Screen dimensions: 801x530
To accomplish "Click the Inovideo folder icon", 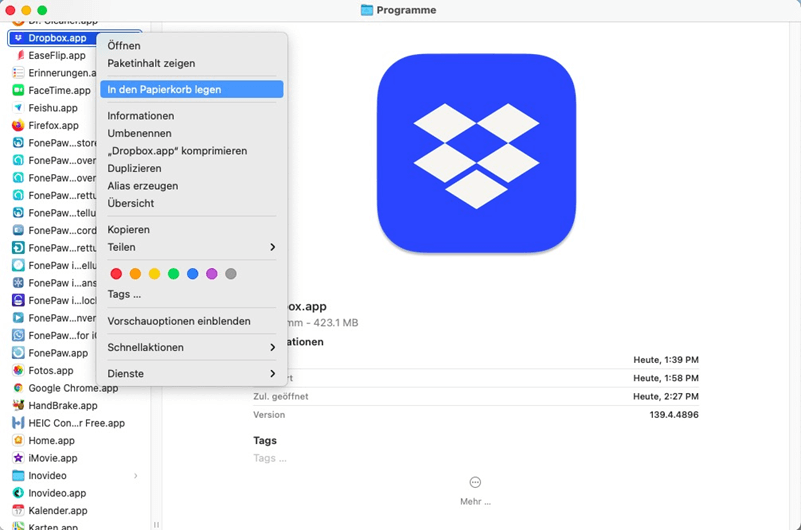I will coord(18,475).
